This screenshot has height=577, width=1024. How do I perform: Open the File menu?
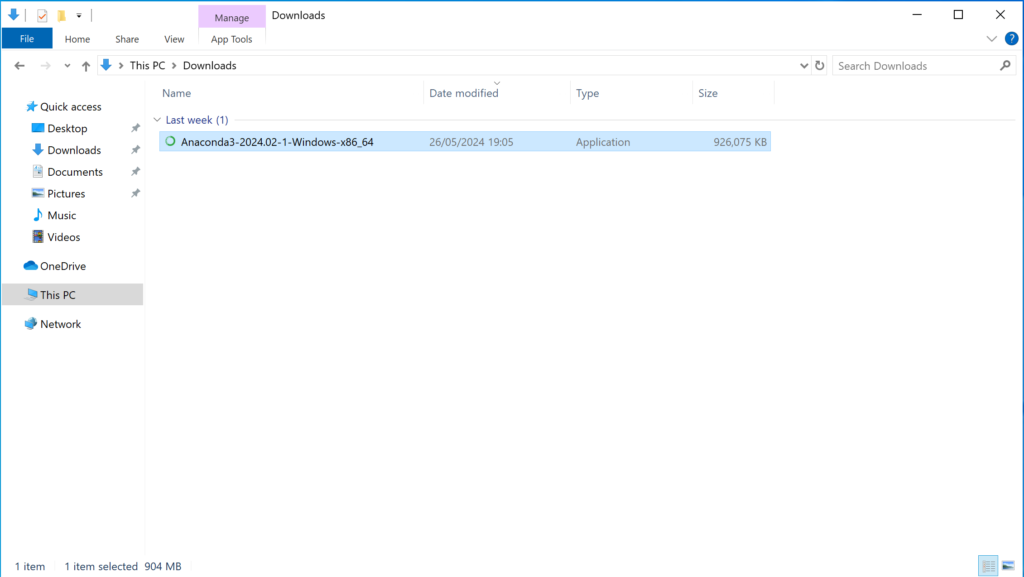(27, 39)
